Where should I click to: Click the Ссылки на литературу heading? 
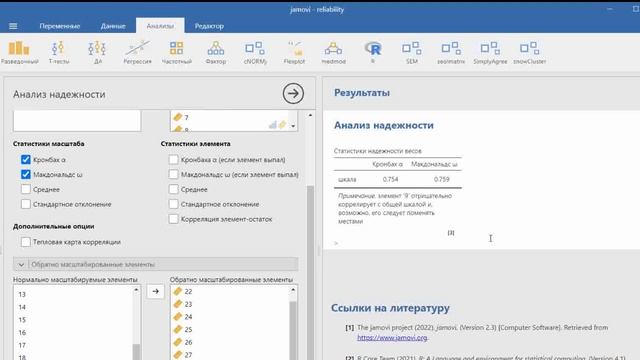pos(390,308)
